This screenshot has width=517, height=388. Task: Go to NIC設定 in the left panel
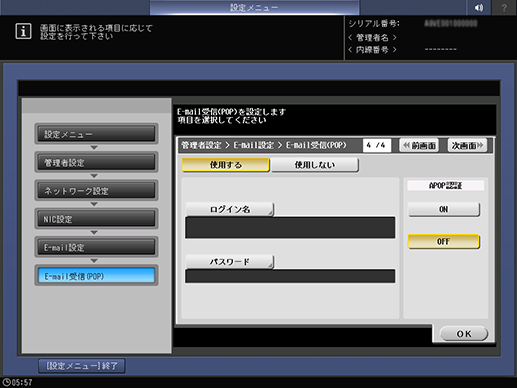click(96, 219)
